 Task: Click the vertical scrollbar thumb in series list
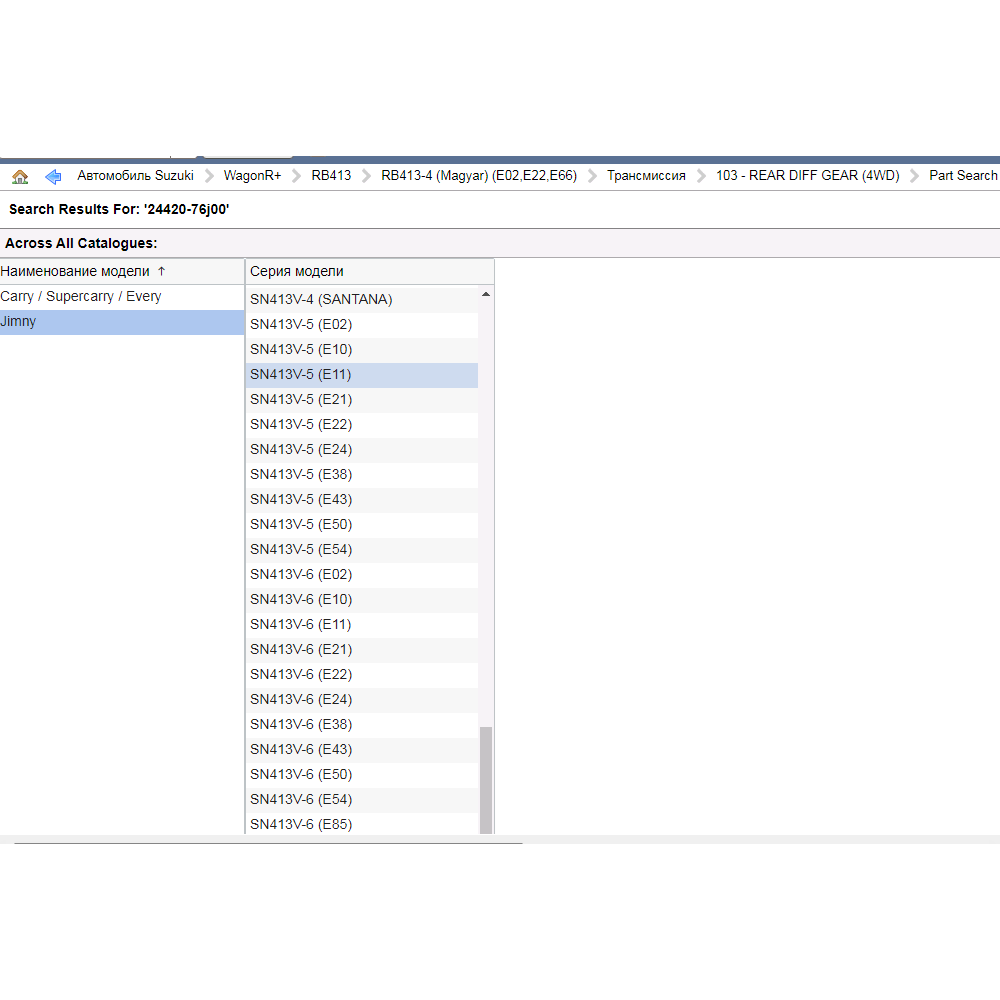[x=486, y=780]
